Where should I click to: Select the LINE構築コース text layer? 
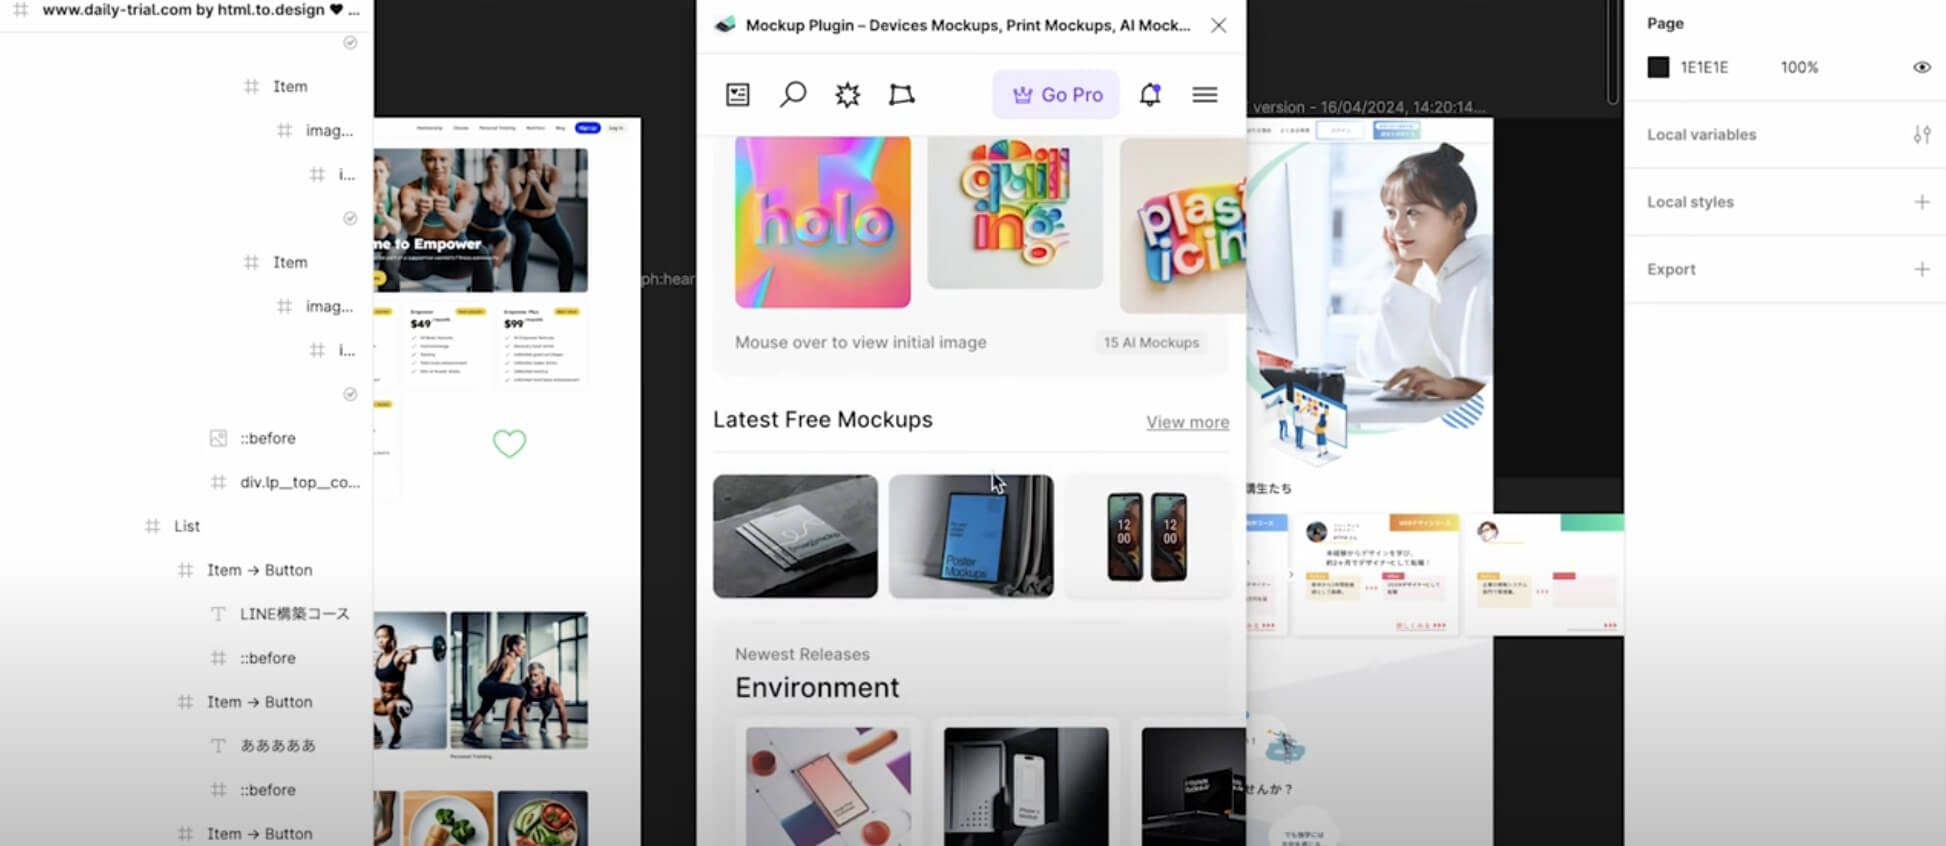pos(294,614)
